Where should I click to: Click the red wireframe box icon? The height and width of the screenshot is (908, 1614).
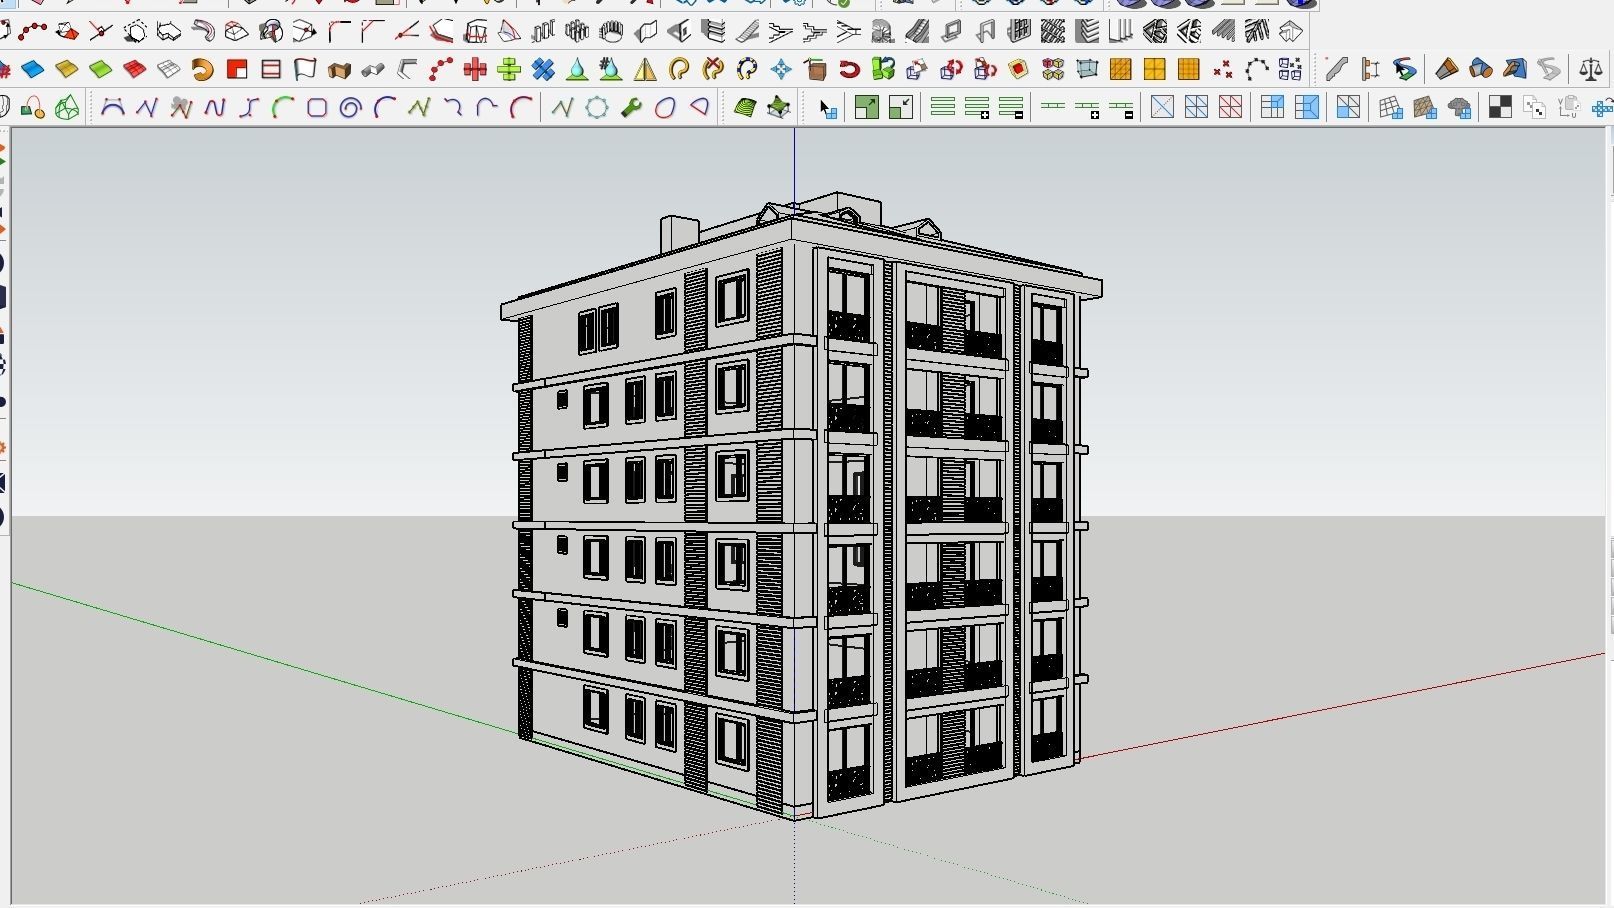click(x=475, y=32)
